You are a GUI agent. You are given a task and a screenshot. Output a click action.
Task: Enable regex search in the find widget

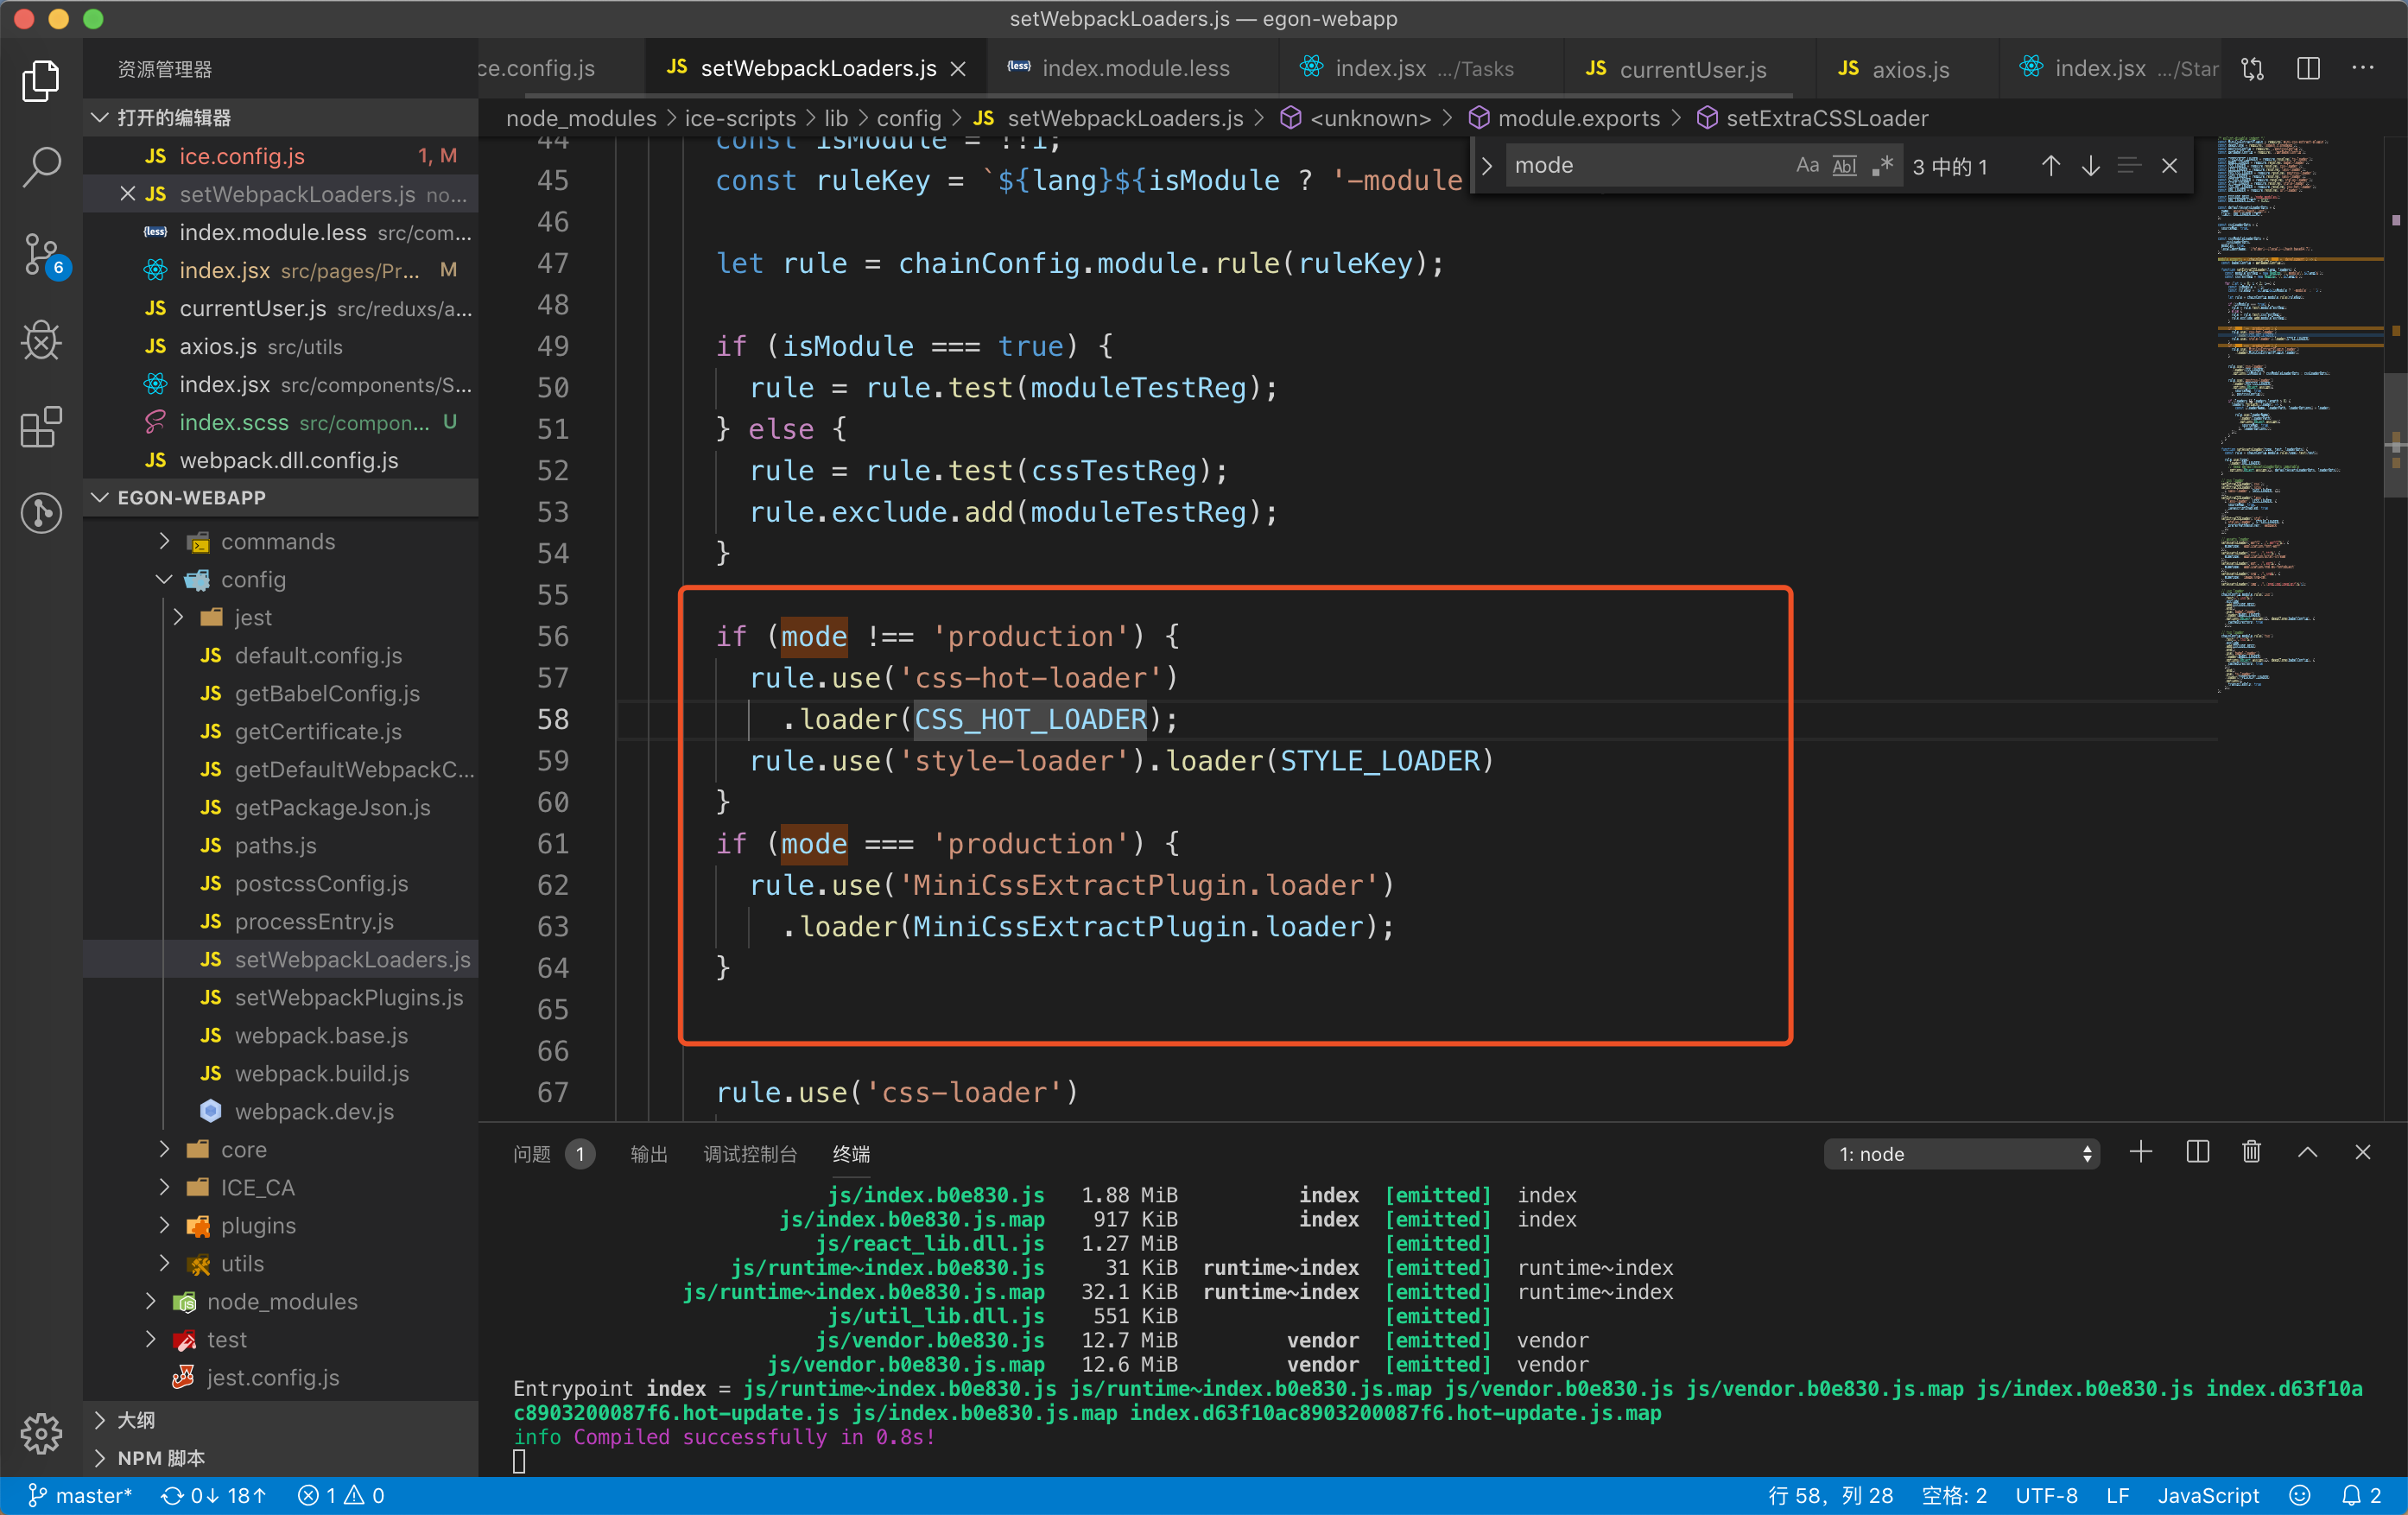coord(1882,165)
